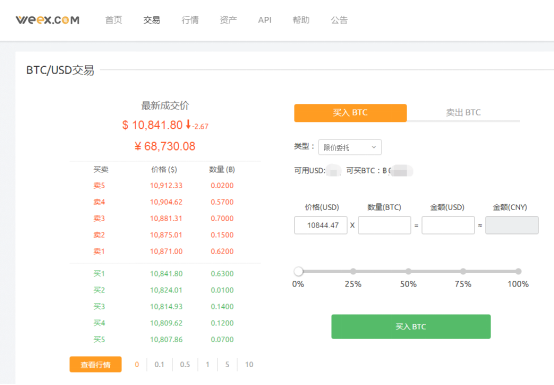Click the BTC/USD交易 heading
The height and width of the screenshot is (385, 554).
click(60, 70)
